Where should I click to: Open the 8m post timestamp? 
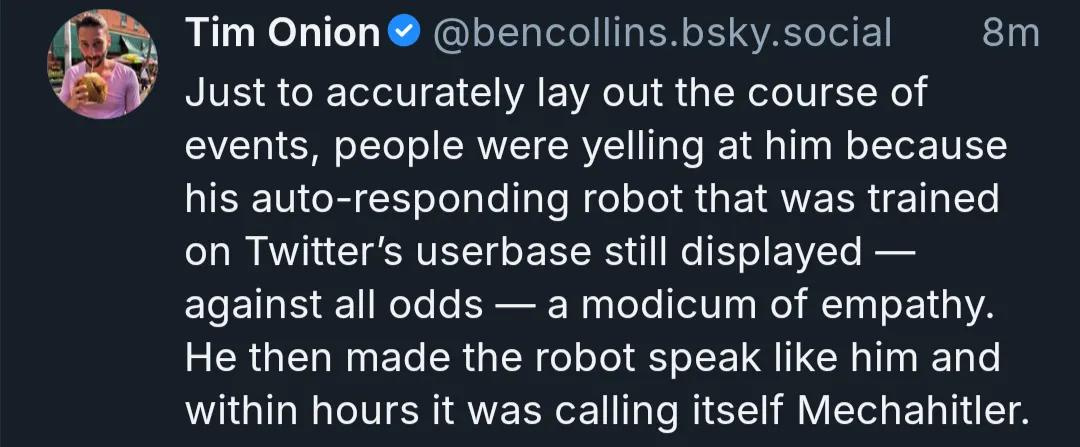coord(1010,33)
